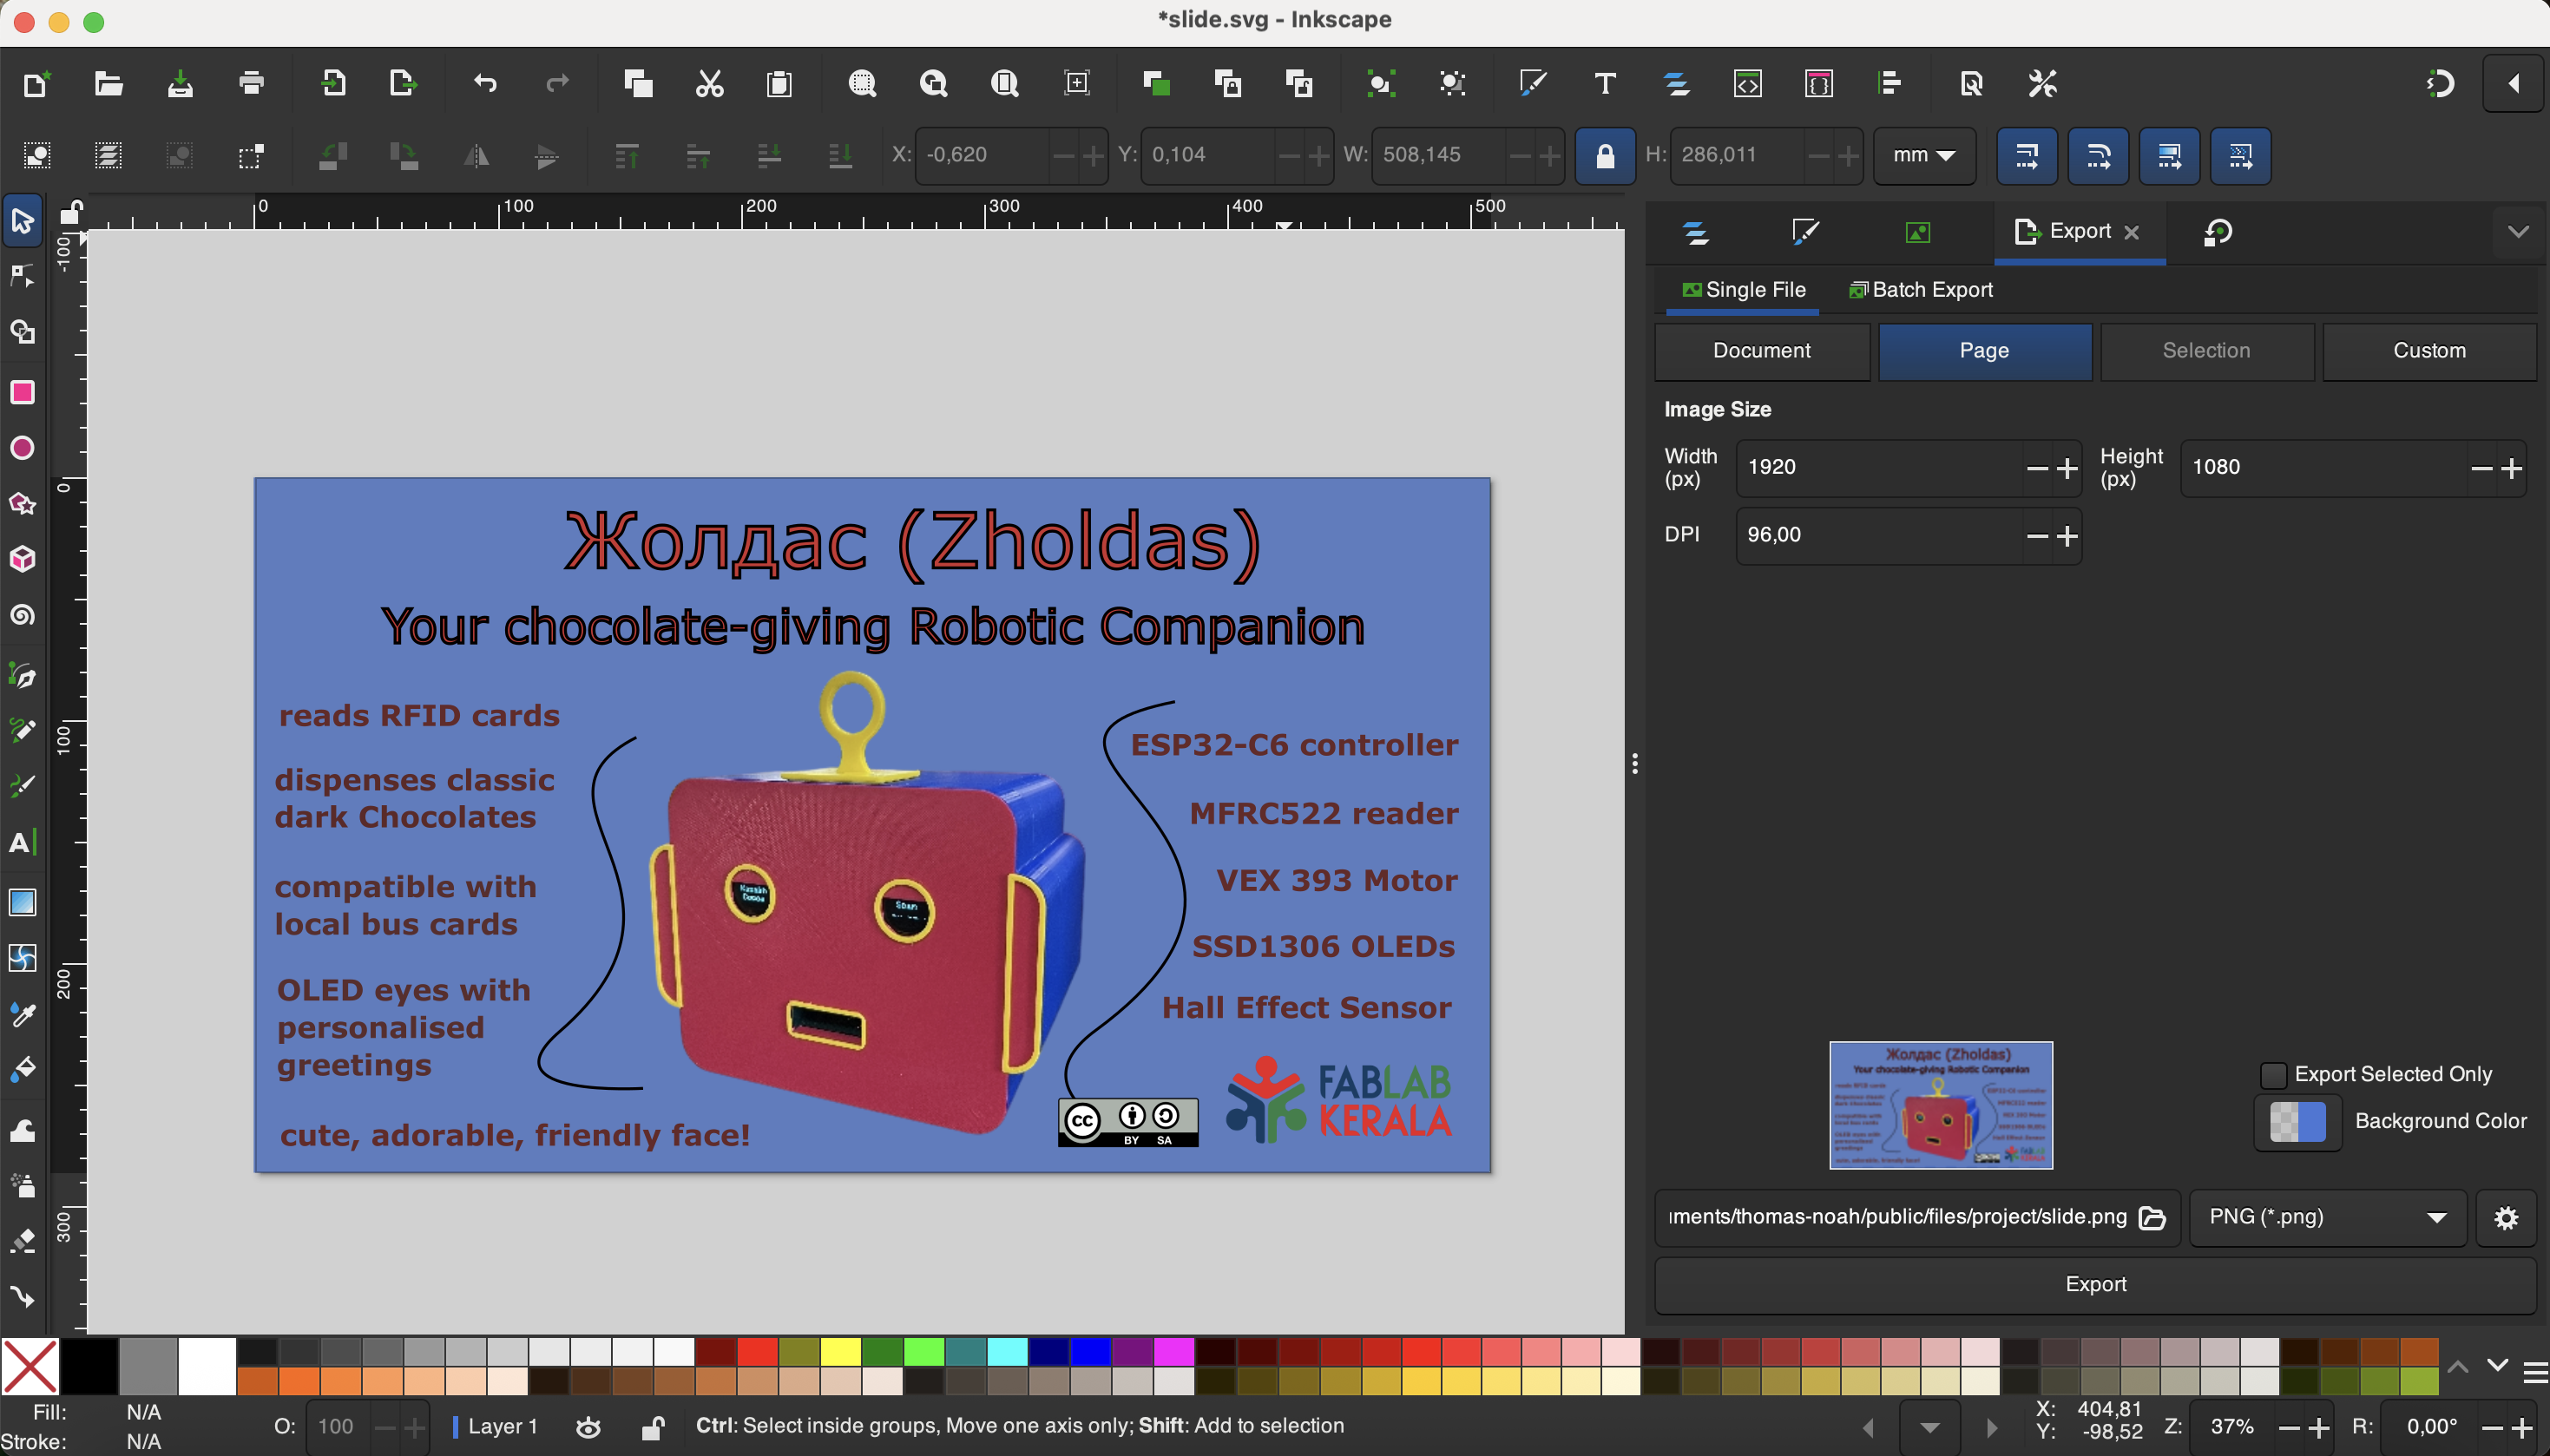Select the Text tool in toolbox

(x=22, y=842)
